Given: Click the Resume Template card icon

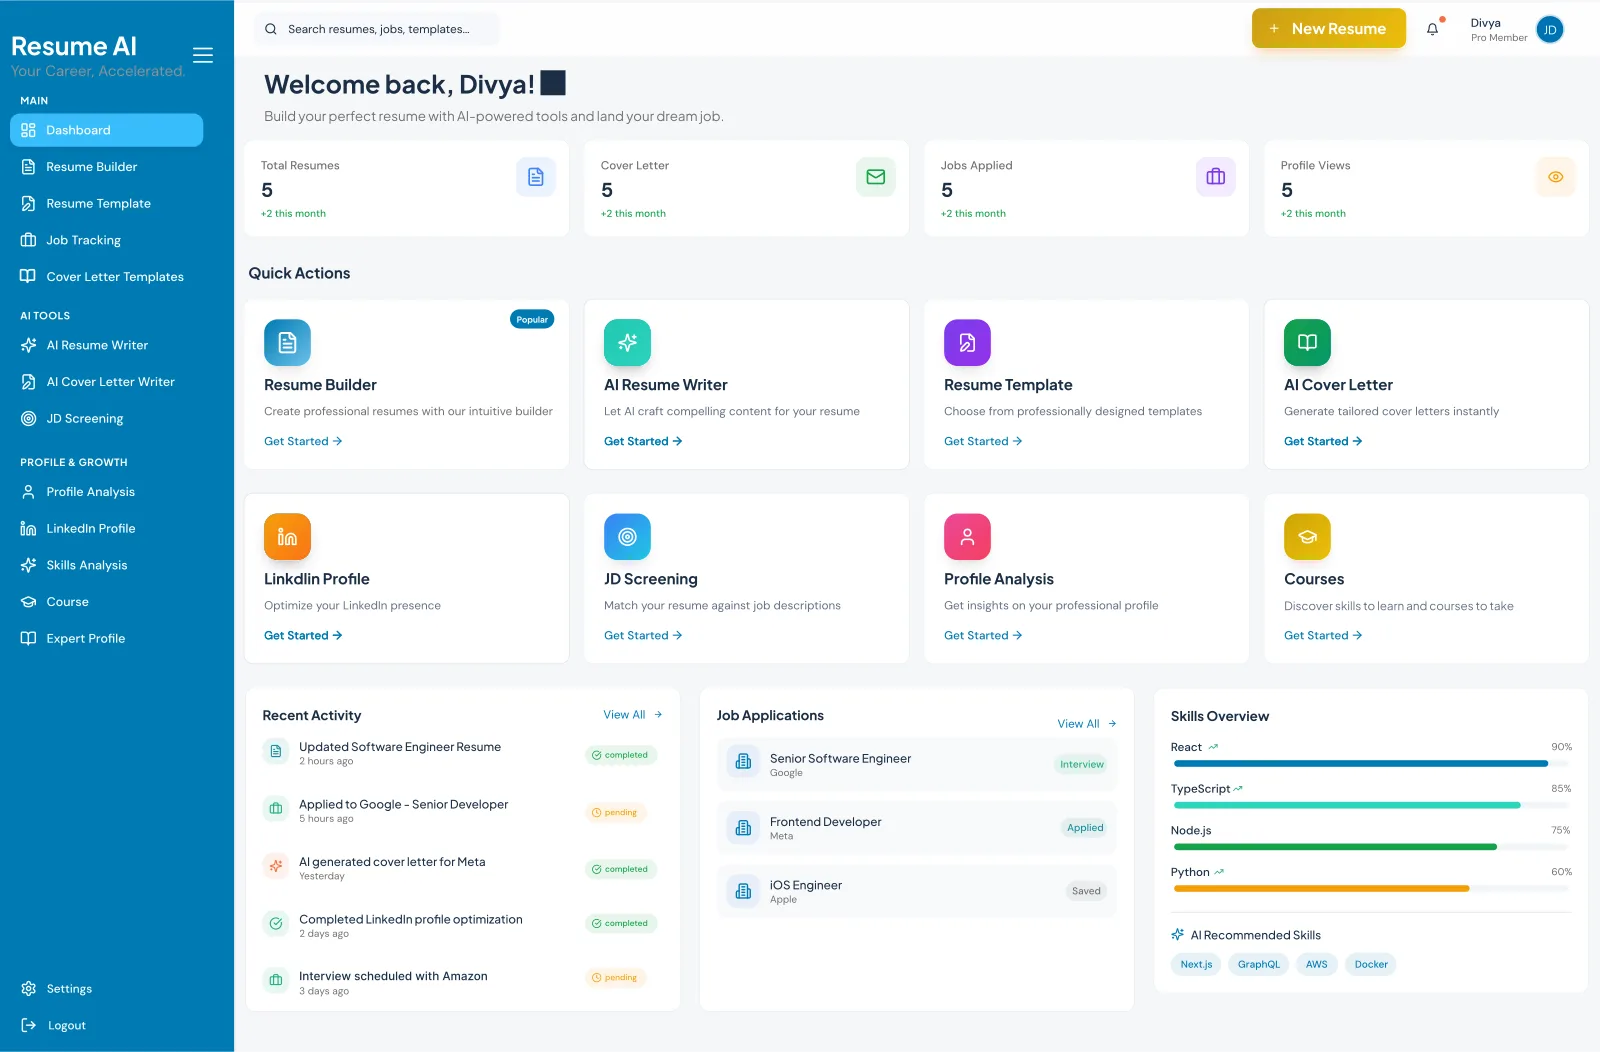Looking at the screenshot, I should click(x=967, y=343).
